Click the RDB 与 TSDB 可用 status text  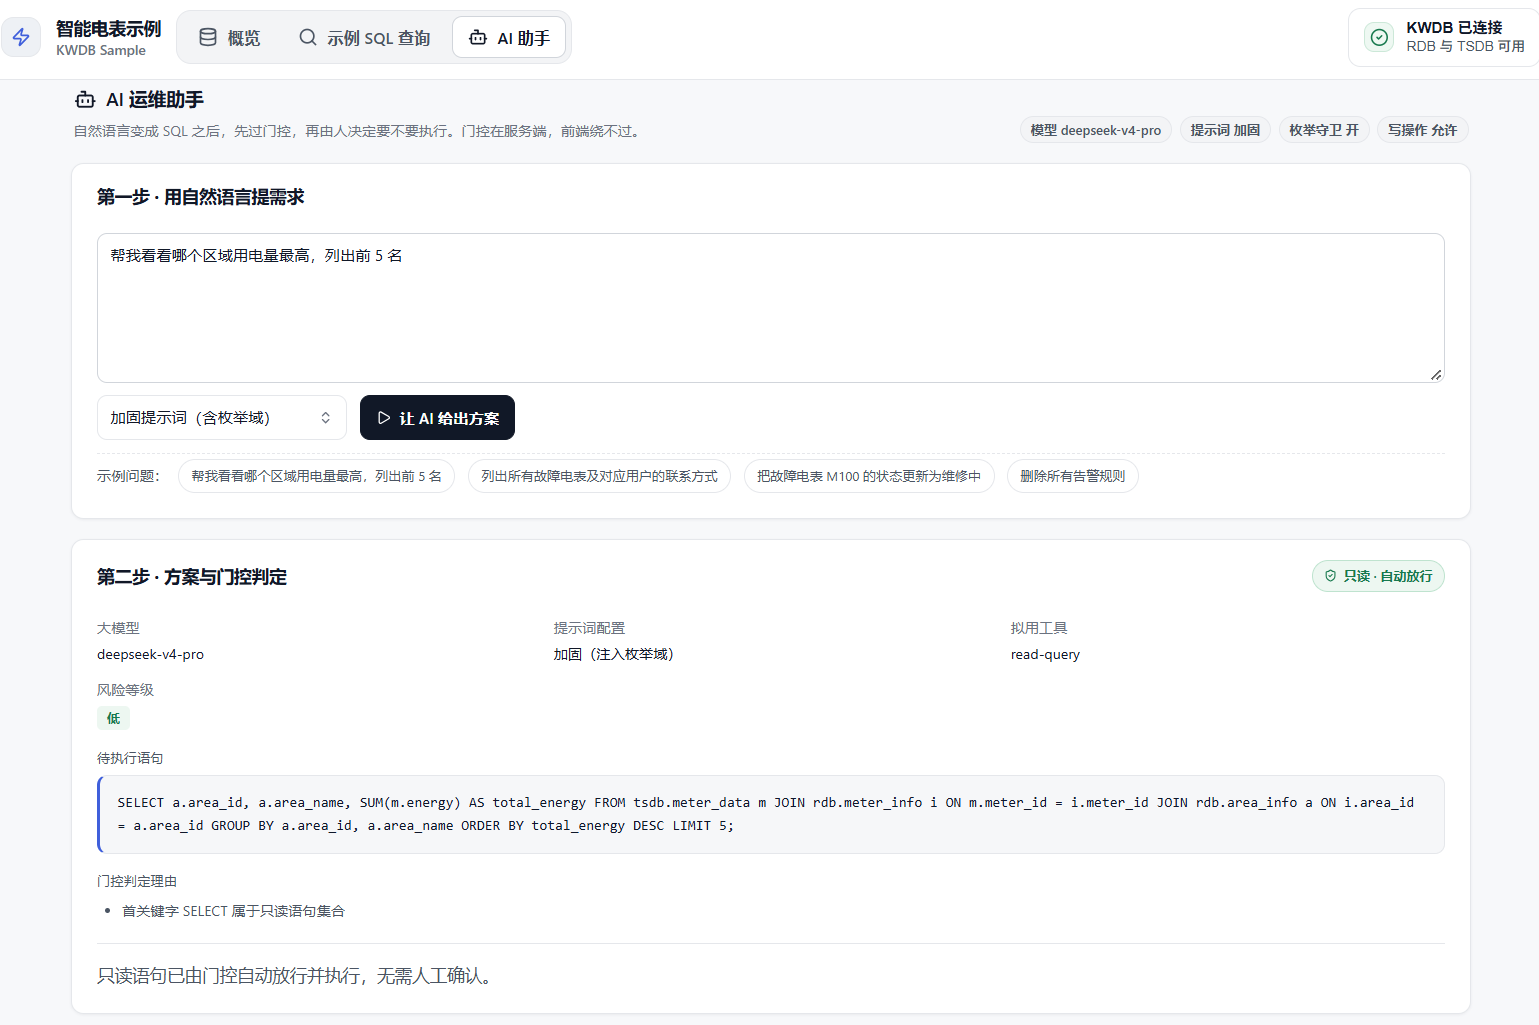[1465, 46]
